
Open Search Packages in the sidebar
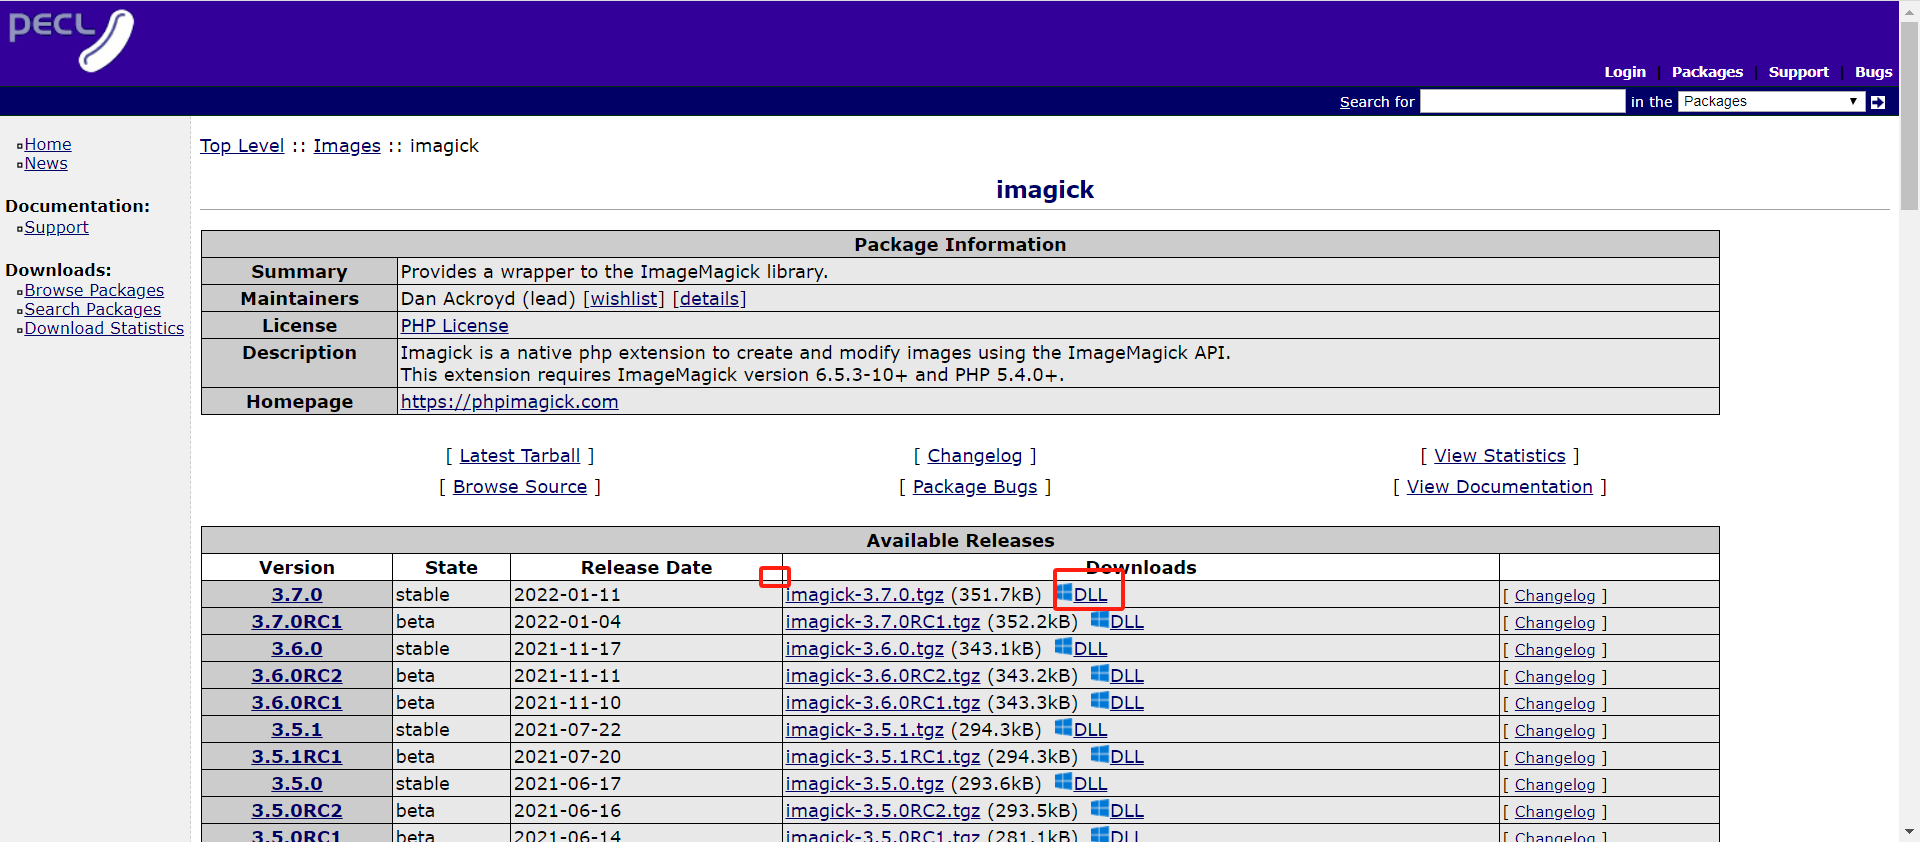[x=92, y=309]
